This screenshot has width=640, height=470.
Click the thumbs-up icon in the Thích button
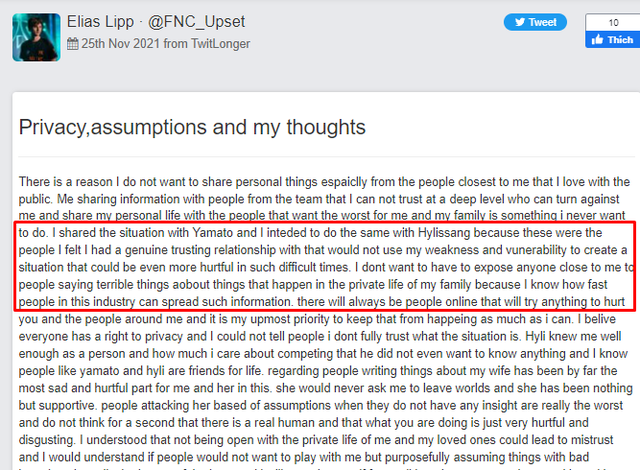point(595,40)
